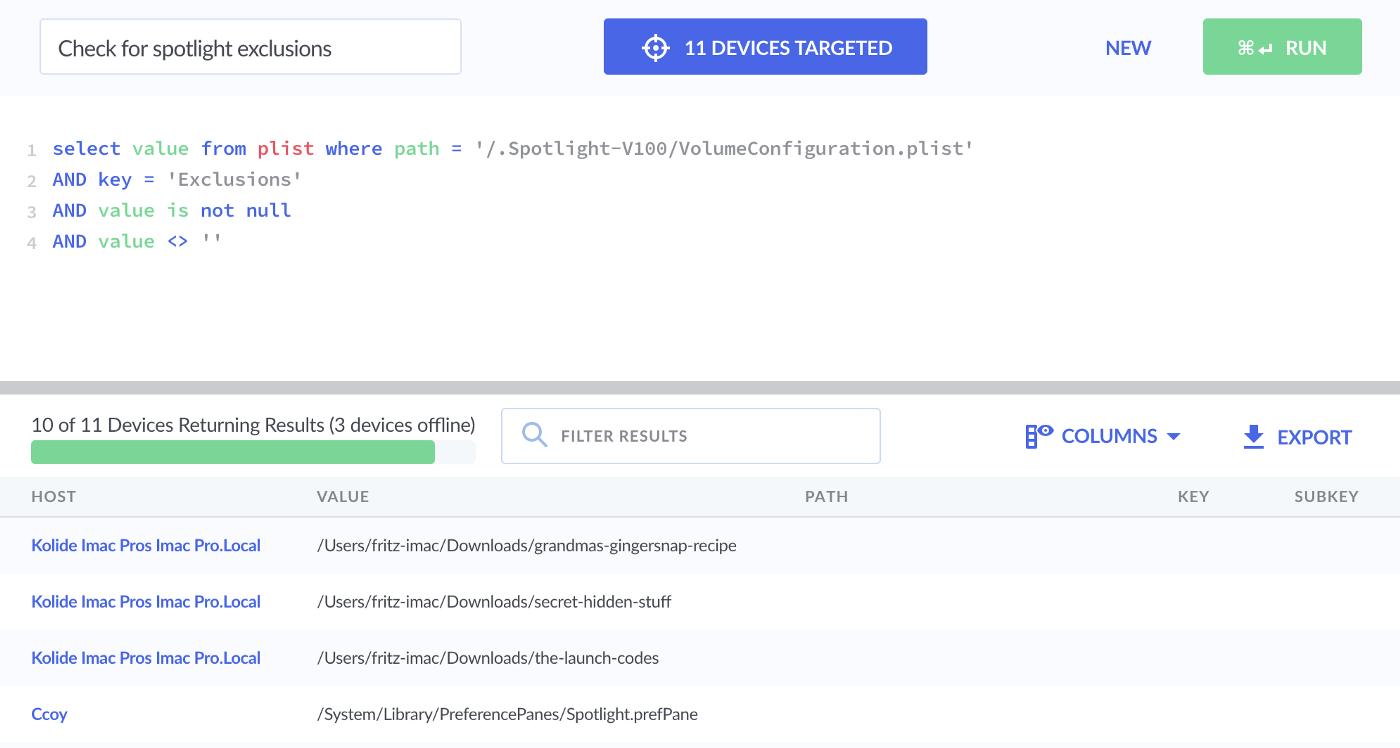Image resolution: width=1400 pixels, height=748 pixels.
Task: Click the green results progress bar
Action: [233, 452]
